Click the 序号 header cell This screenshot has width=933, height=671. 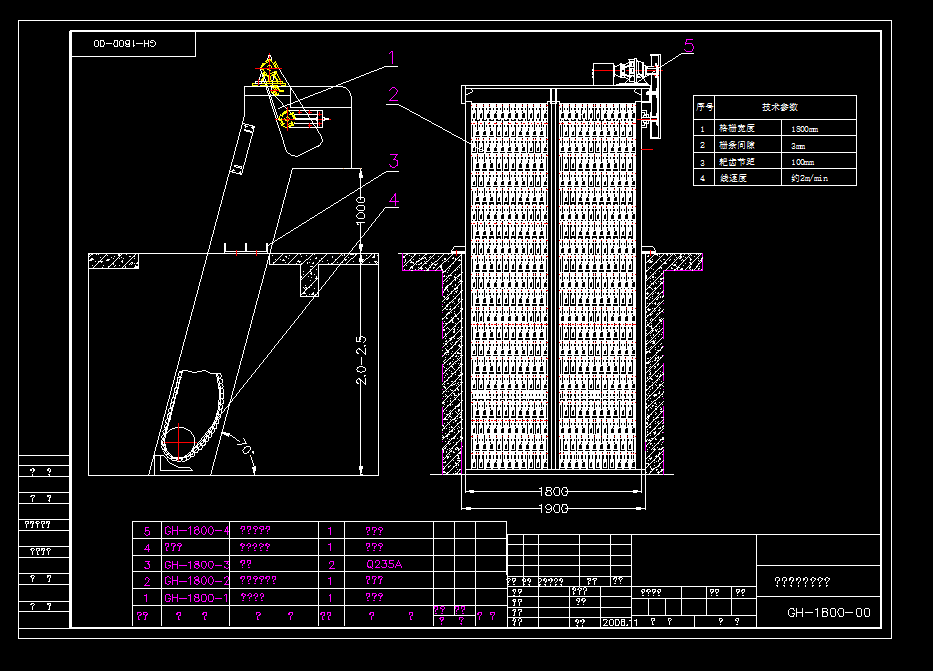pos(705,107)
